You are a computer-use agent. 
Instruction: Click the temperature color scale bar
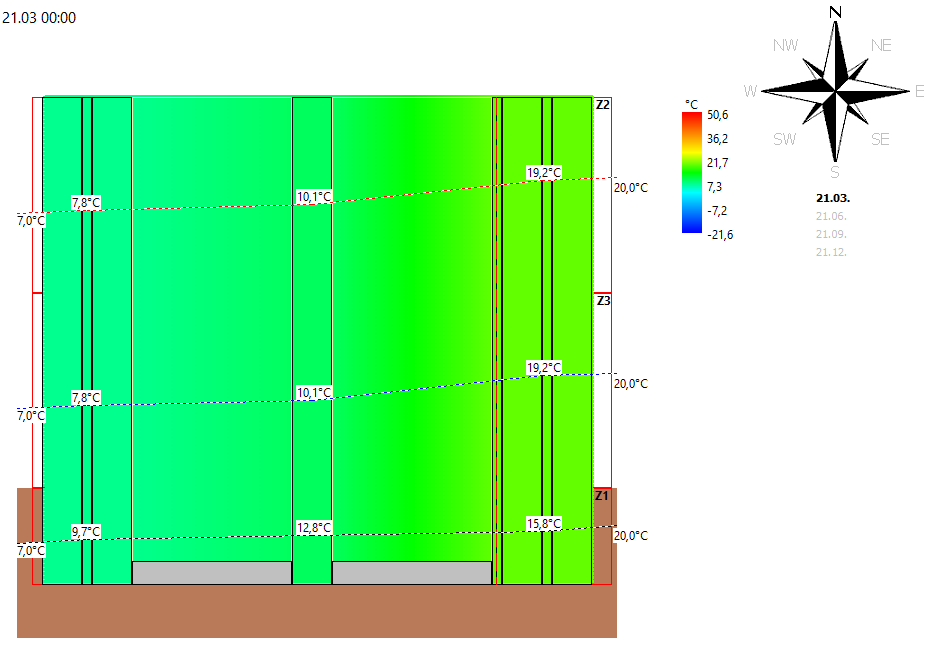point(691,172)
